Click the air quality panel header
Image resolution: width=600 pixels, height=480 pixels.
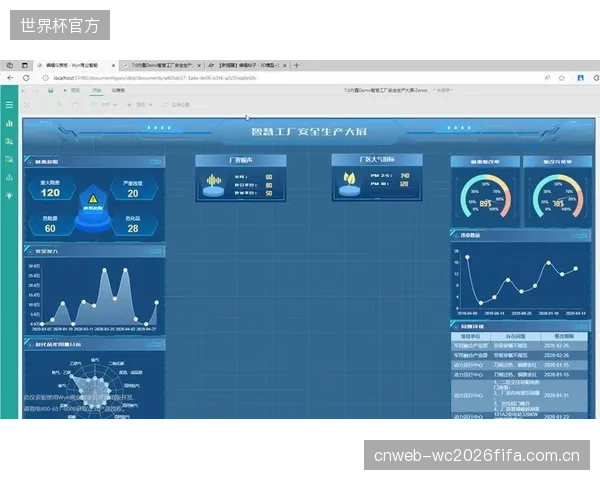(377, 160)
